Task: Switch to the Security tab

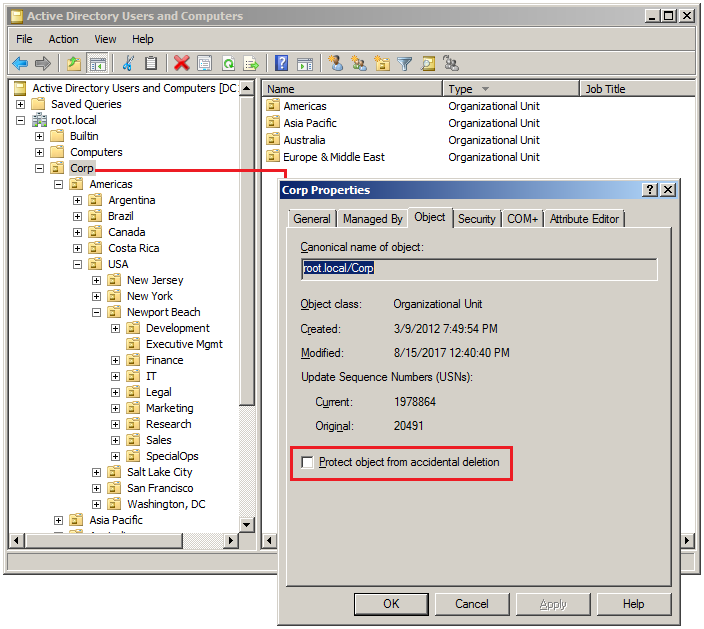Action: click(476, 219)
